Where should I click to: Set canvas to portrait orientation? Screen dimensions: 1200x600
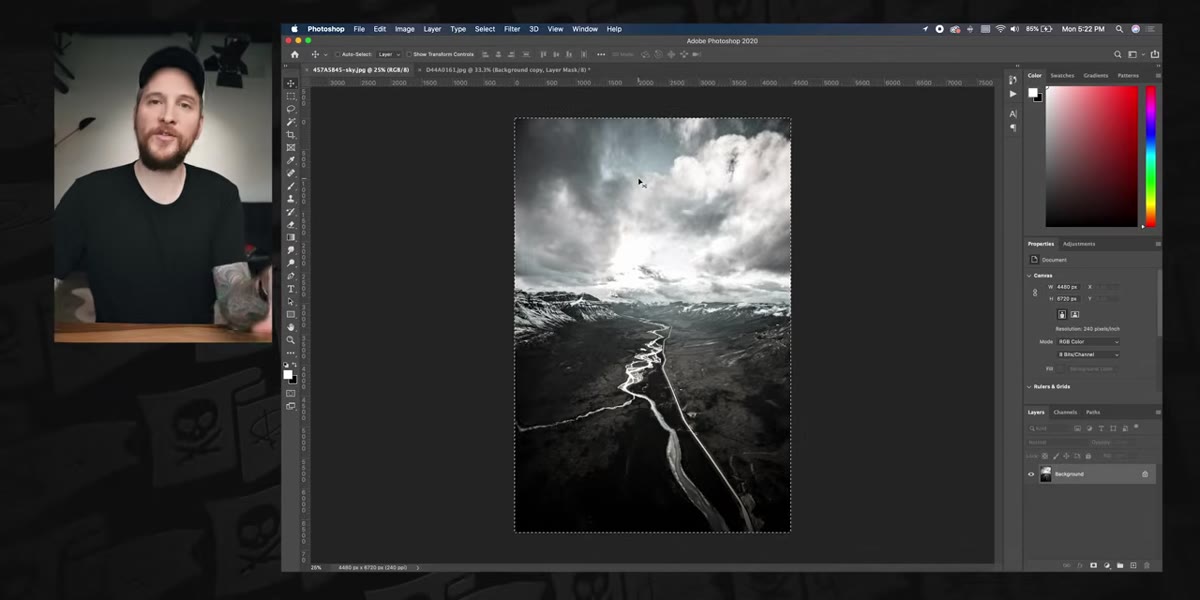coord(1062,314)
